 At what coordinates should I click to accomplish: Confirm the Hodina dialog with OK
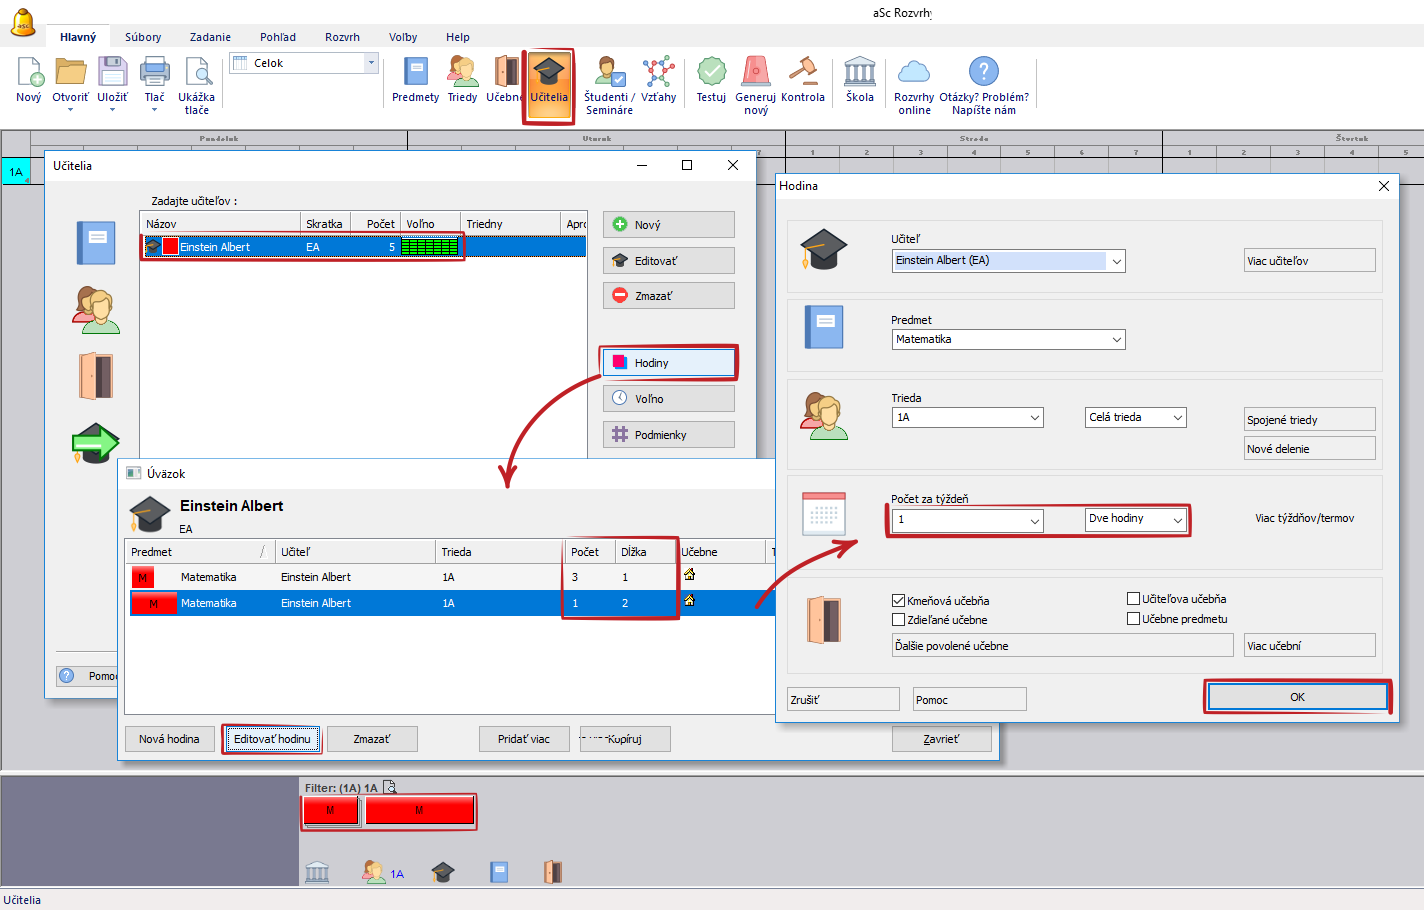[1297, 697]
